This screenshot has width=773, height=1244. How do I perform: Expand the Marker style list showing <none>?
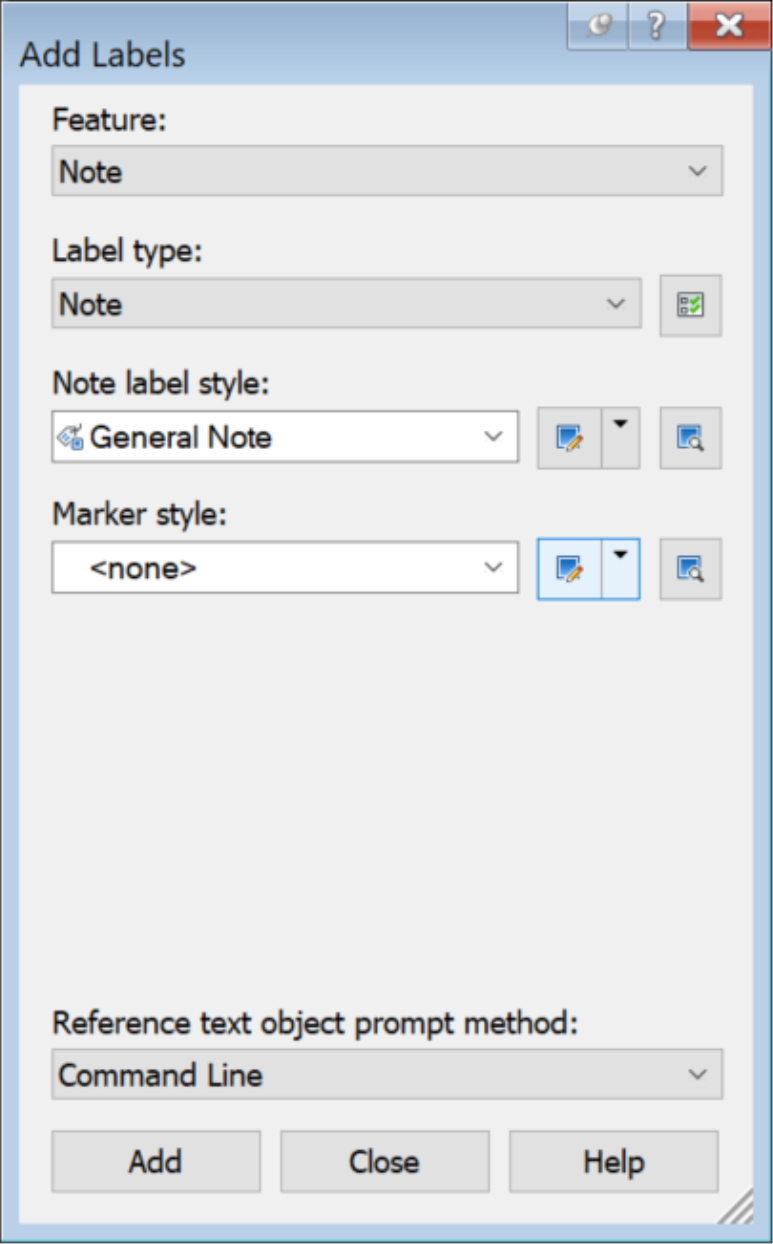coord(285,568)
